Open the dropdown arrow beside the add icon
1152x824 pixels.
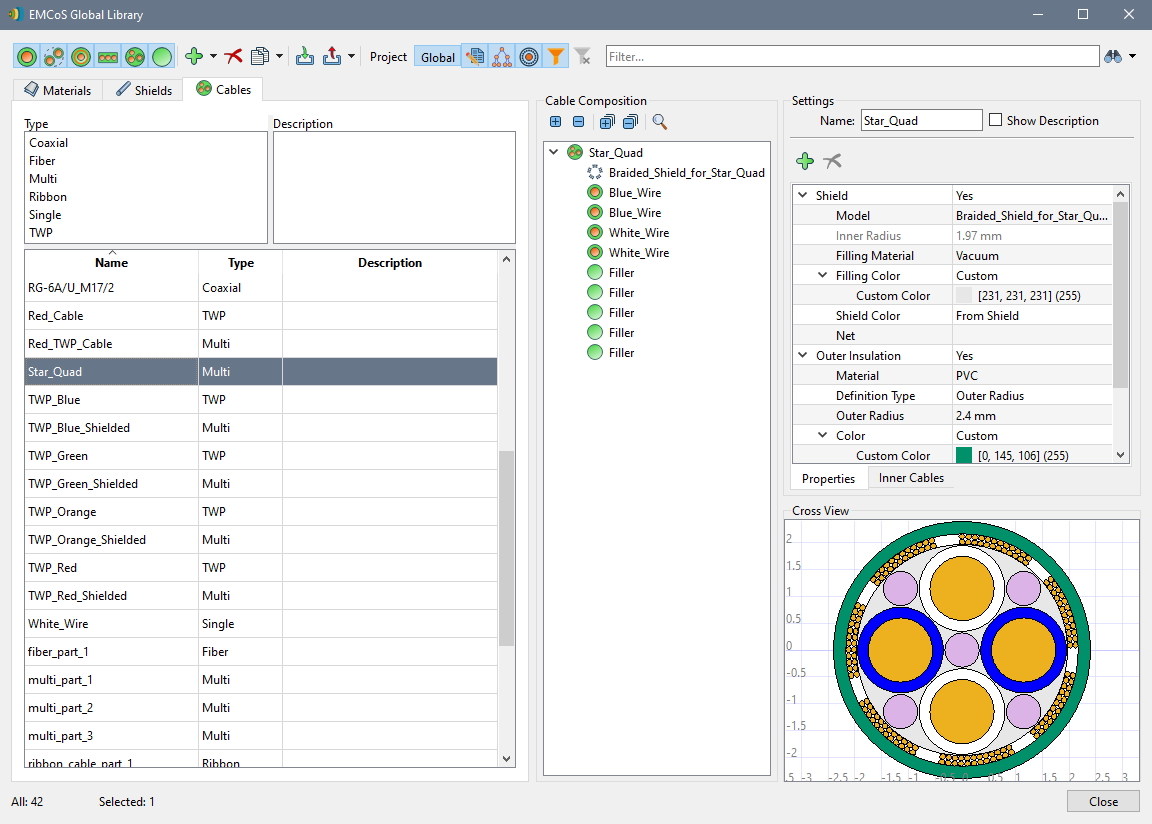coord(213,57)
